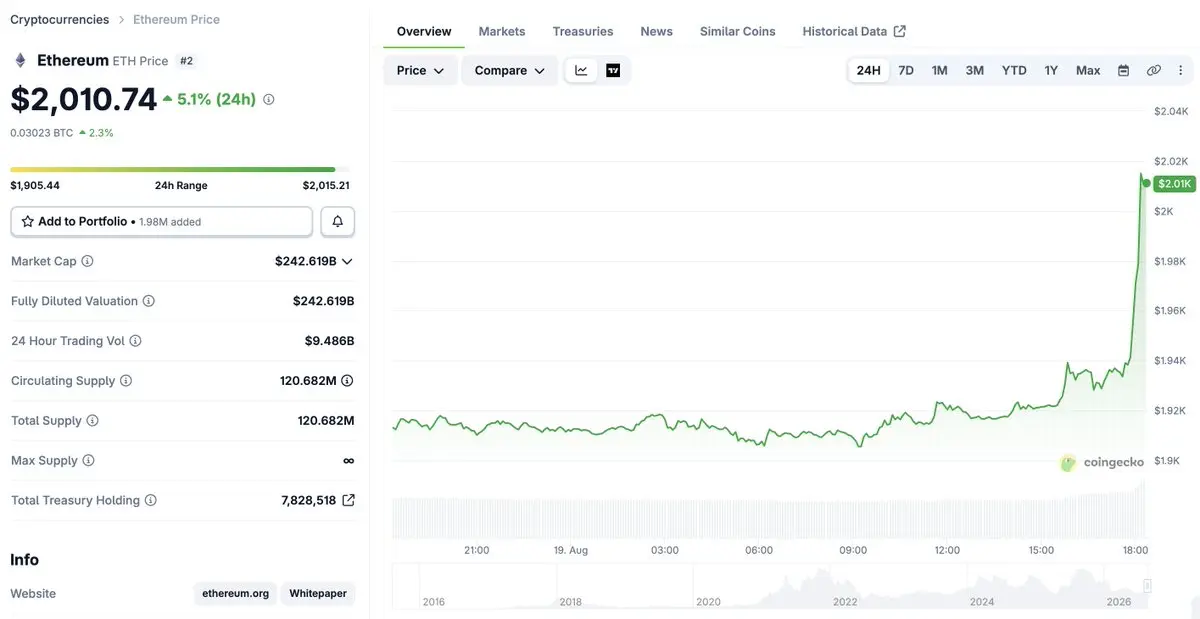Image resolution: width=1200 pixels, height=619 pixels.
Task: Open the Total Treasury Holding info icon
Action: click(151, 500)
